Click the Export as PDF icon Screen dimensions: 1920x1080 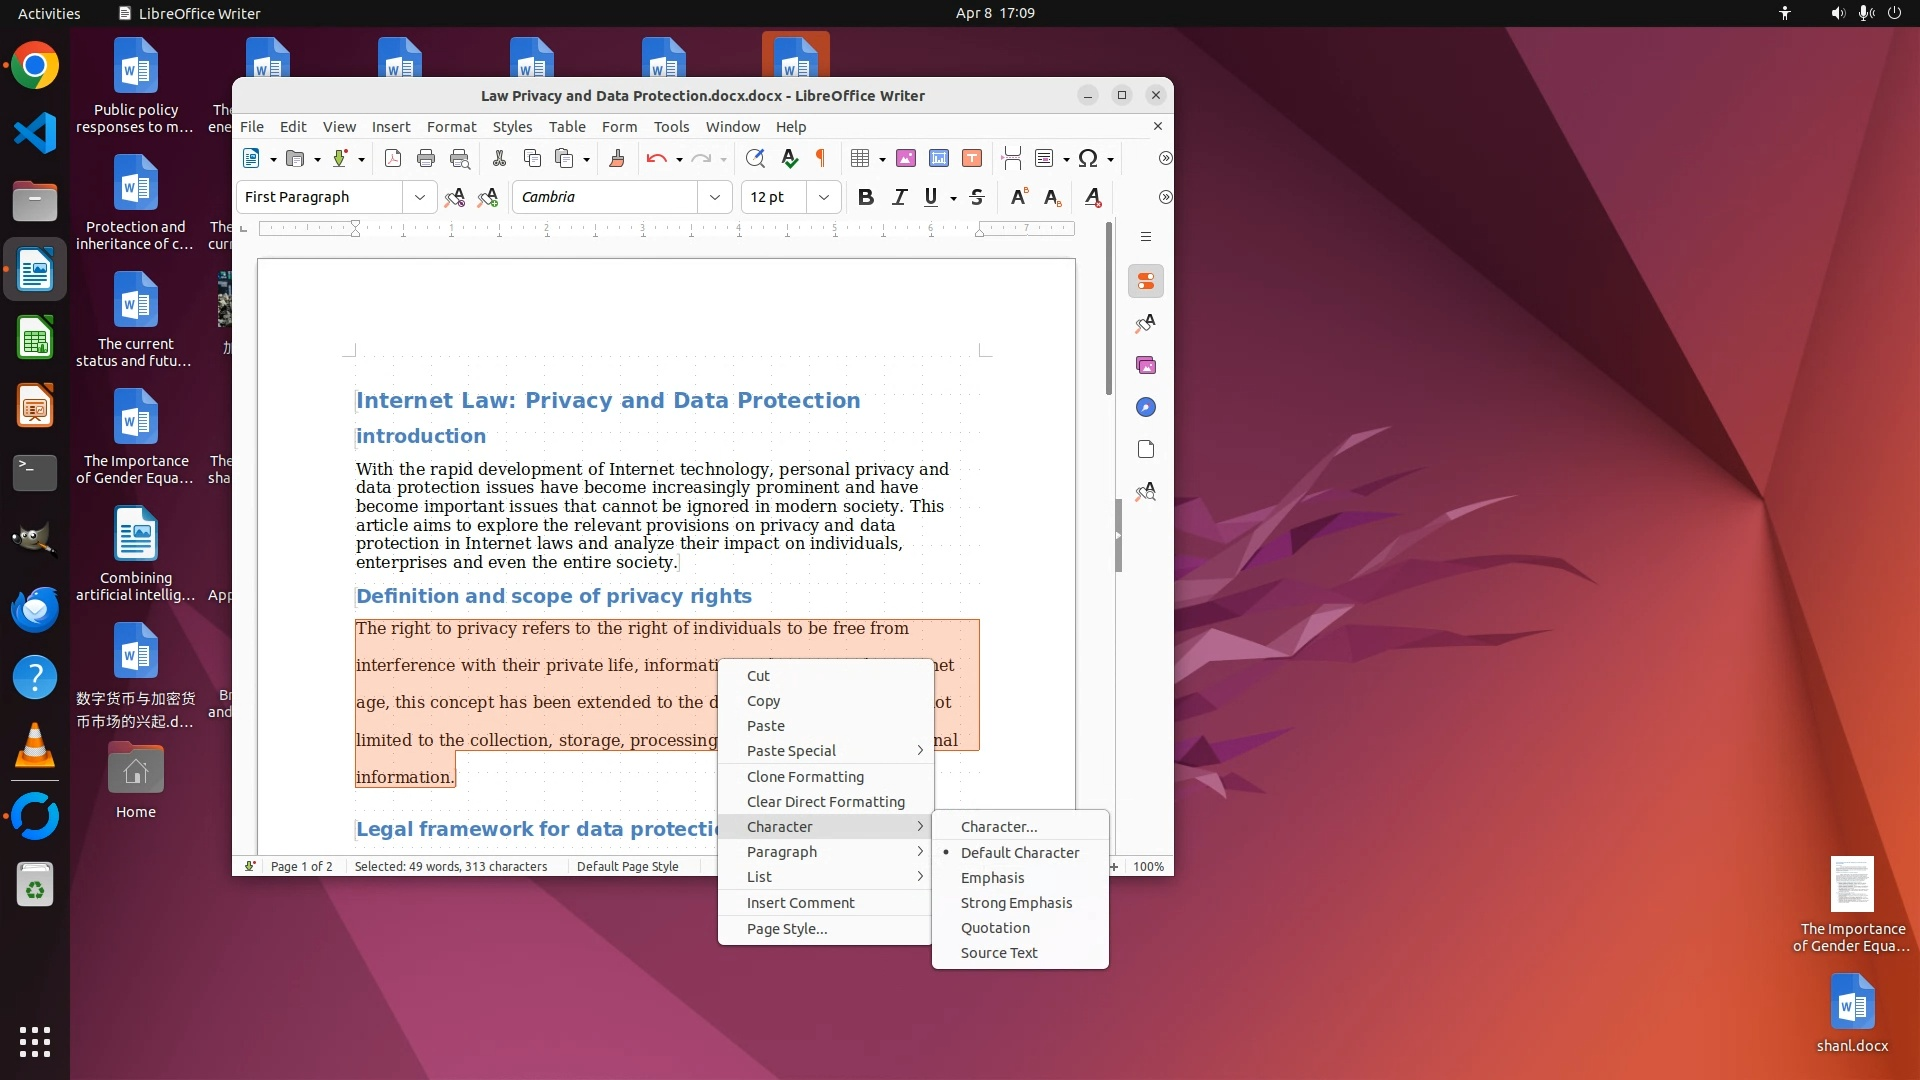click(393, 158)
